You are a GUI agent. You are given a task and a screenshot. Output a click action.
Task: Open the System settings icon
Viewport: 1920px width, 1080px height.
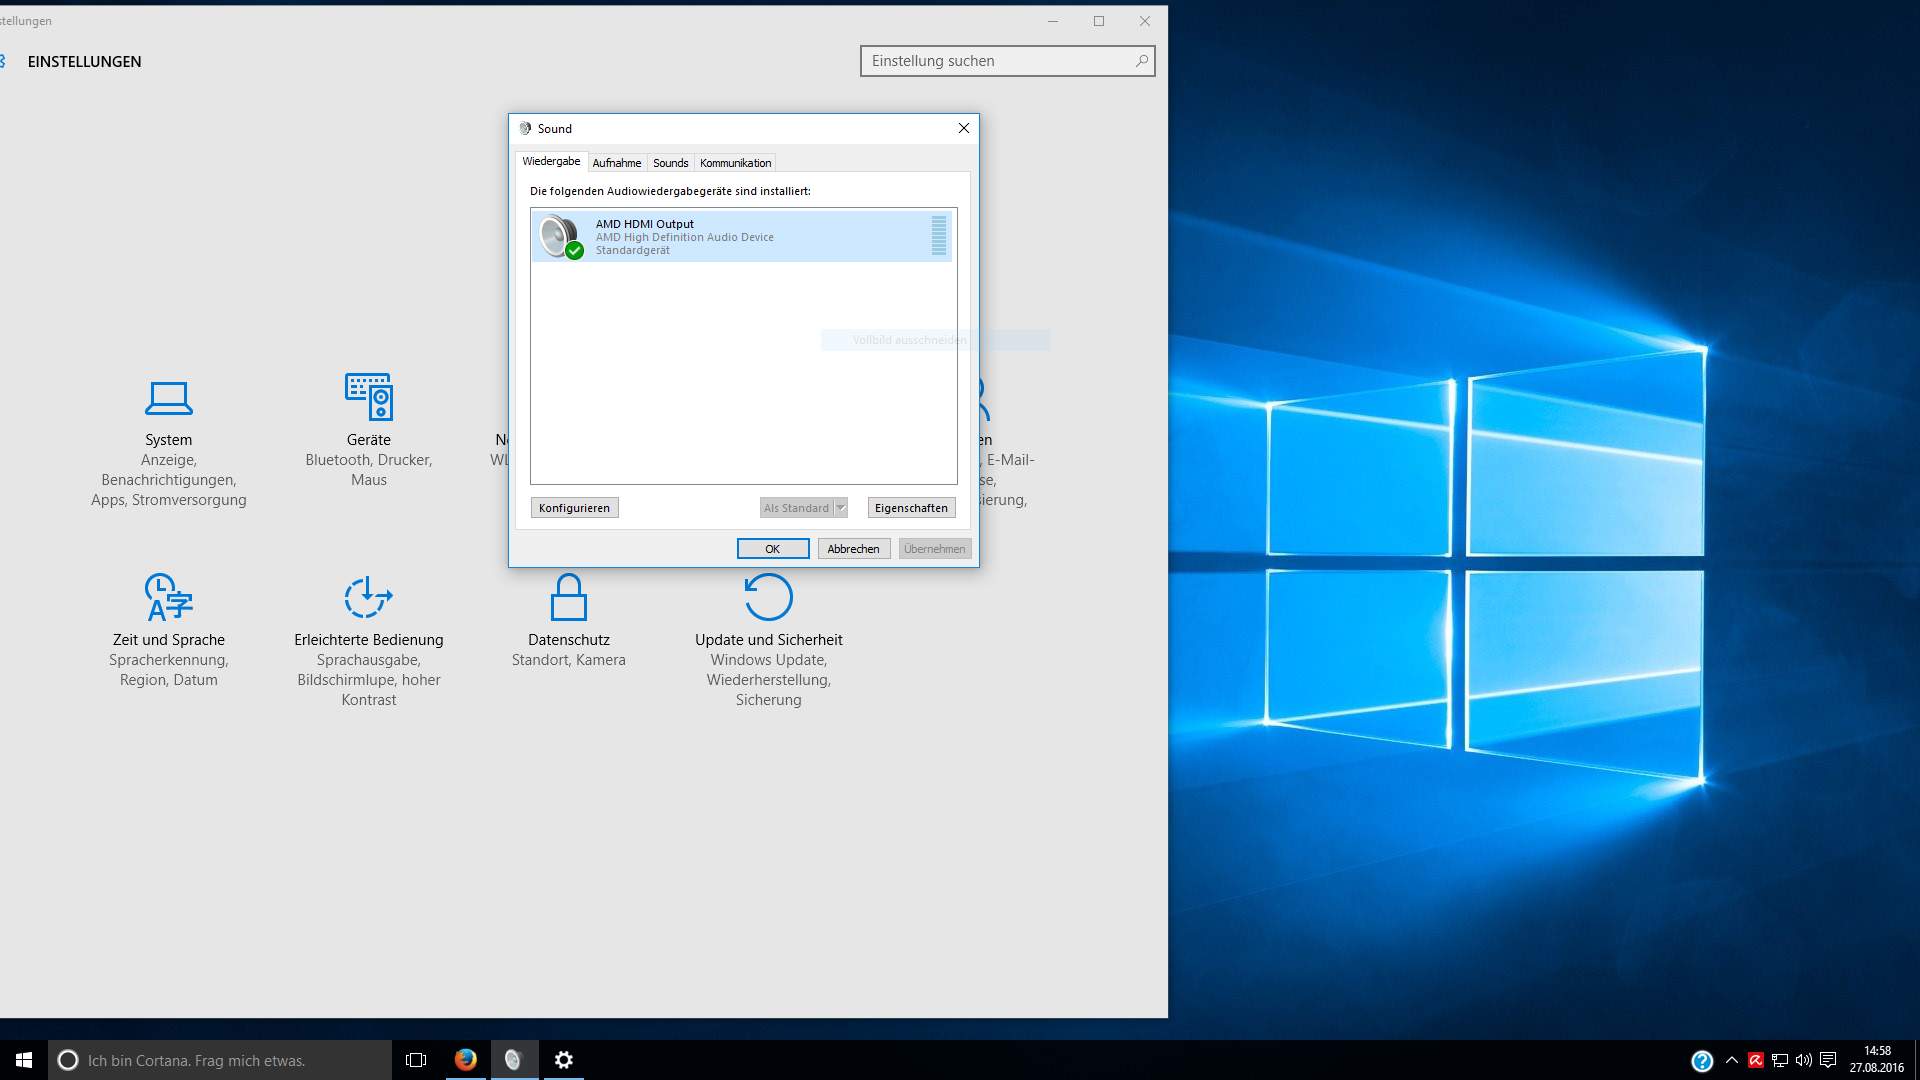168,398
